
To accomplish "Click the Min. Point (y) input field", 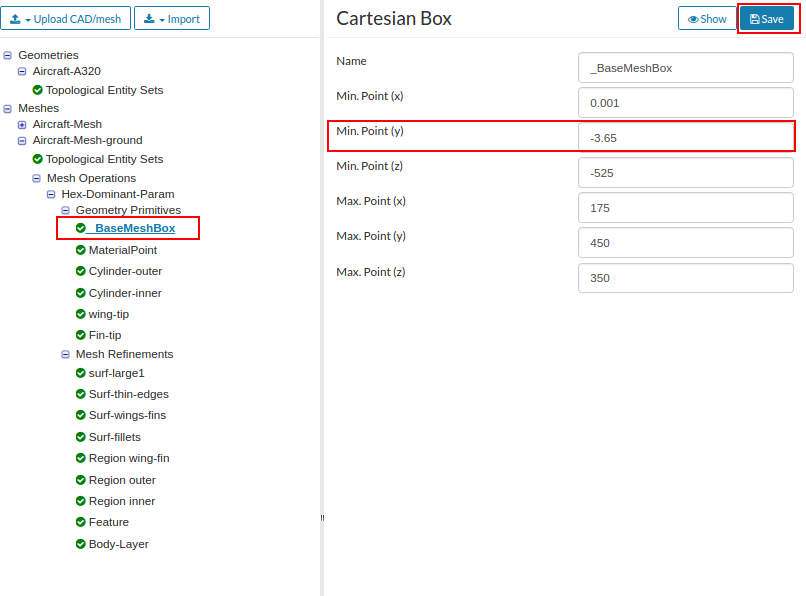I will [x=685, y=138].
